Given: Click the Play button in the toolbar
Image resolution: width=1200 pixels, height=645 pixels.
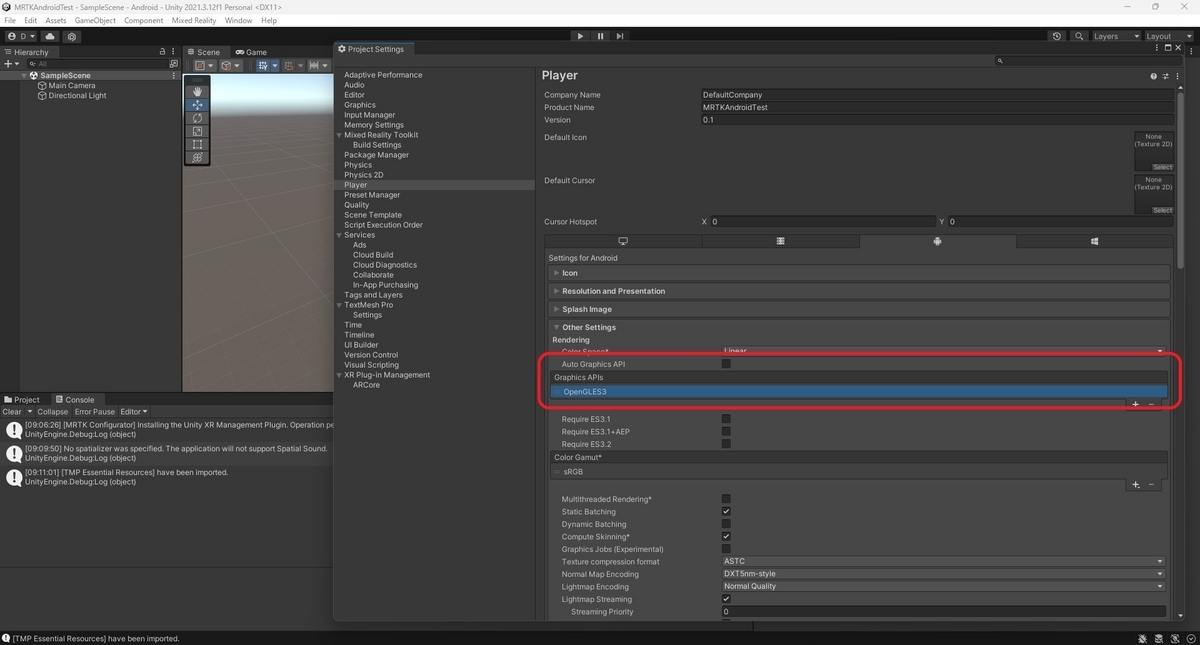Looking at the screenshot, I should [580, 36].
